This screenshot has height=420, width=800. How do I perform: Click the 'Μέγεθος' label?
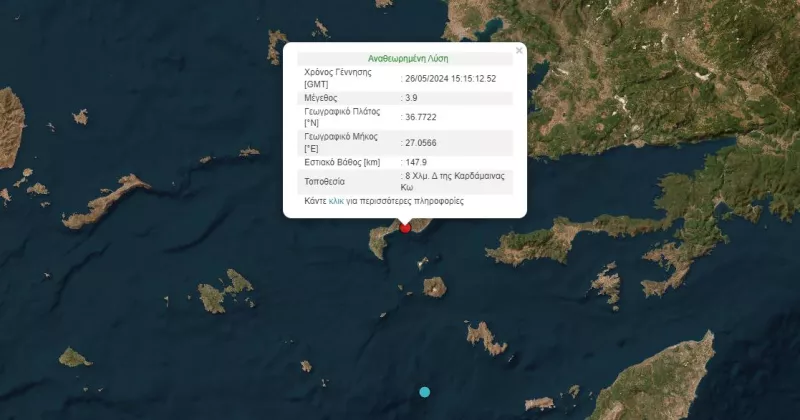[321, 98]
